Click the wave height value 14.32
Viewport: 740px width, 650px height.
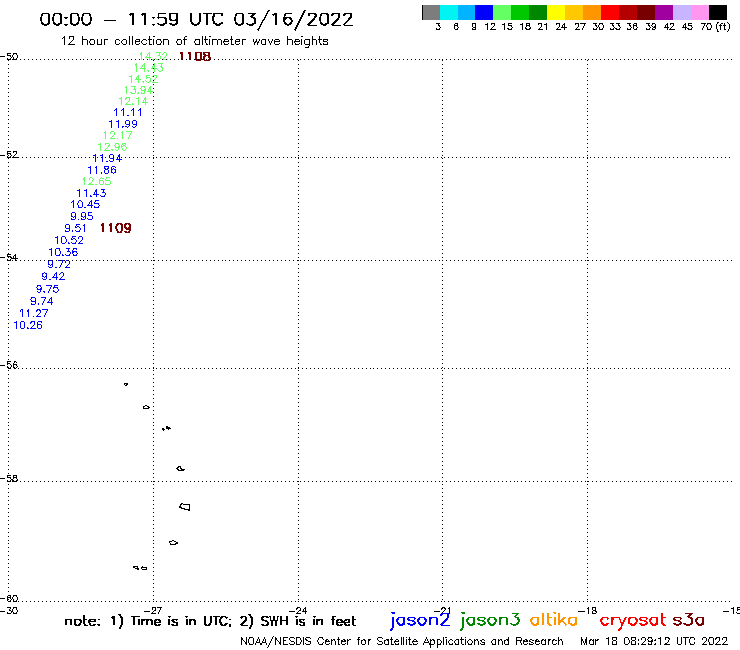click(153, 56)
